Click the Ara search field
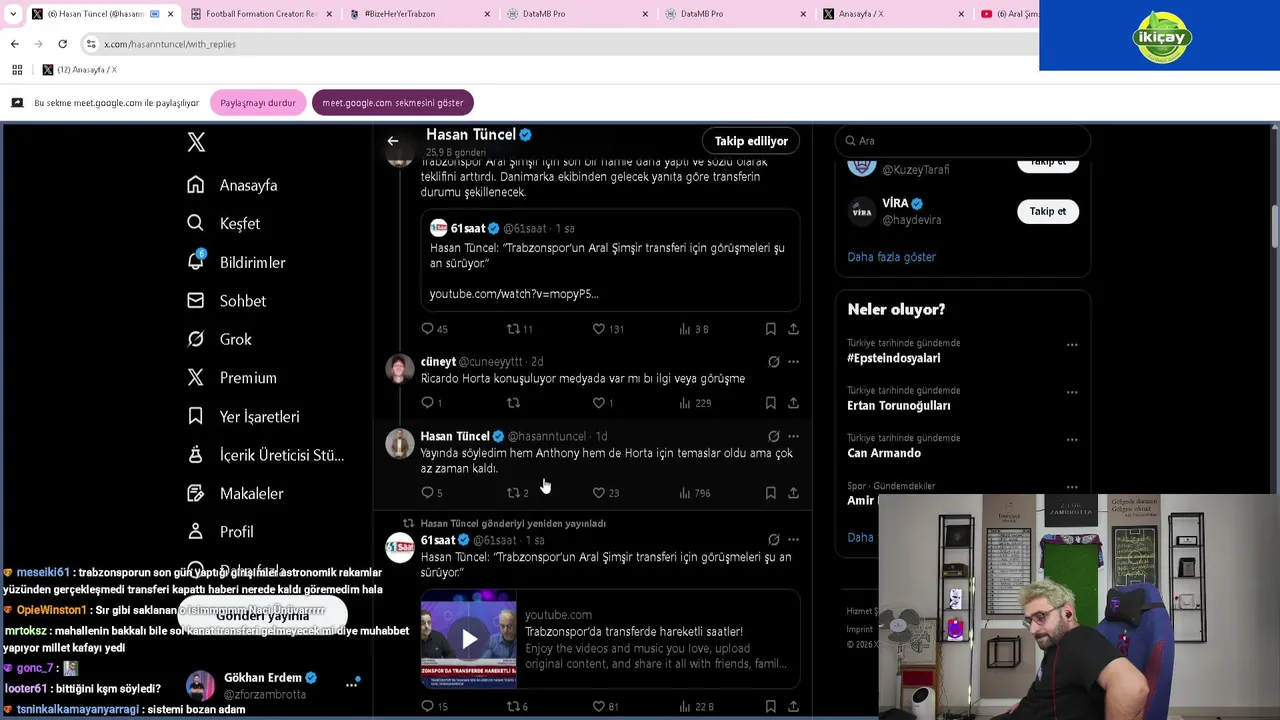 [962, 141]
